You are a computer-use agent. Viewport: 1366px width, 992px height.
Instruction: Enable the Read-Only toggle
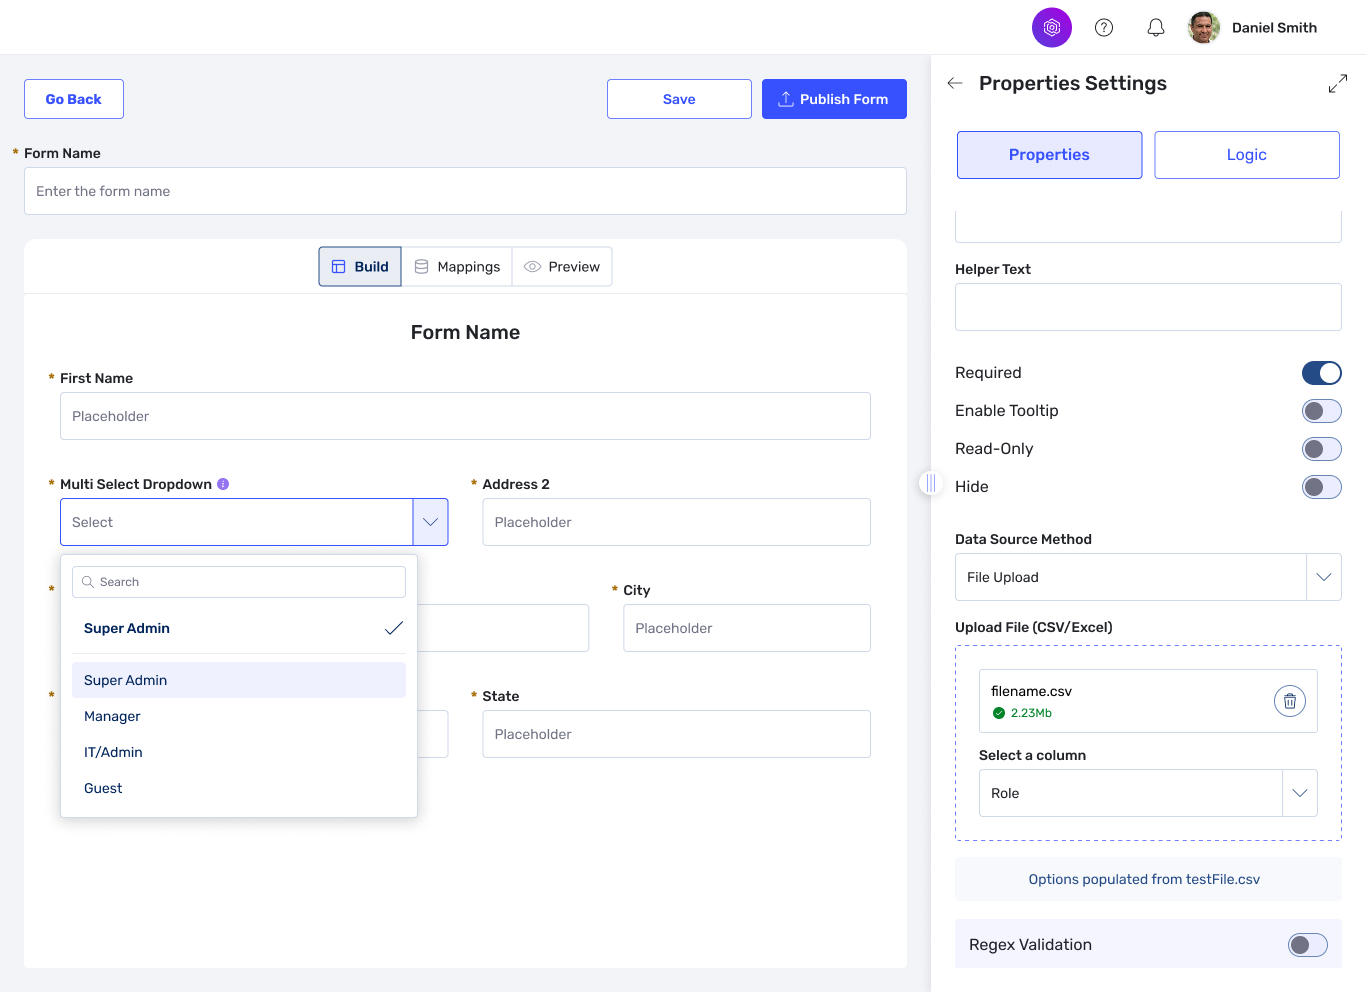pyautogui.click(x=1321, y=449)
